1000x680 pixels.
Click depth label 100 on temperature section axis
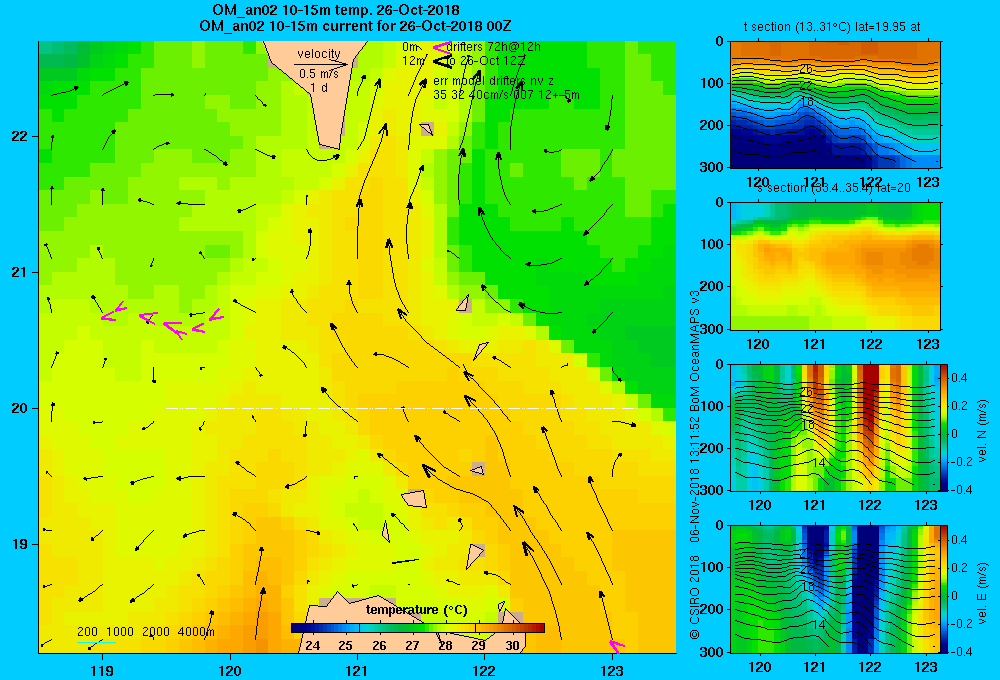[713, 83]
